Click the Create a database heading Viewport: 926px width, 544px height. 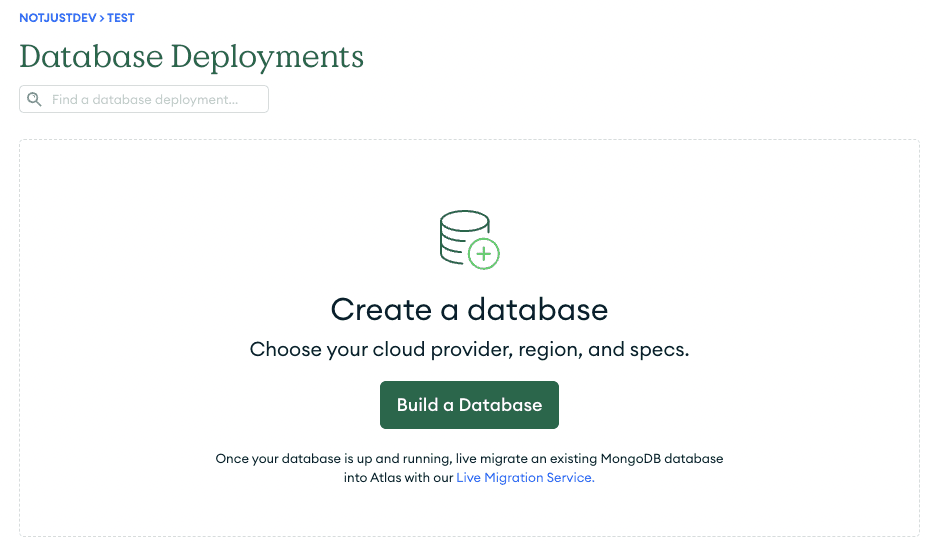pyautogui.click(x=469, y=309)
